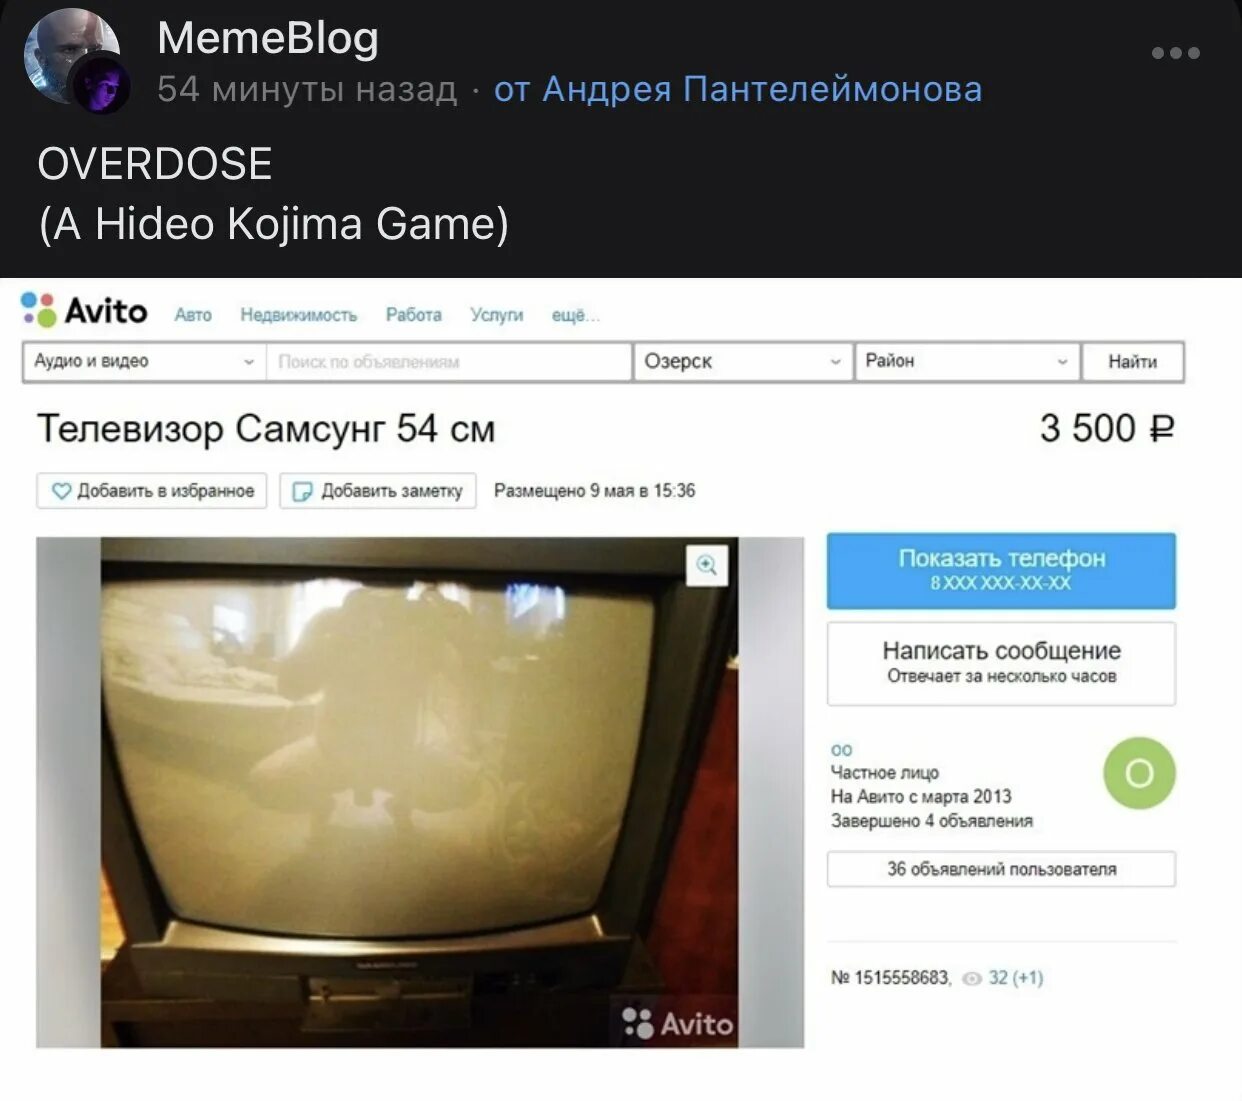
Task: Open the three-dot post options menu
Action: pos(1175,53)
